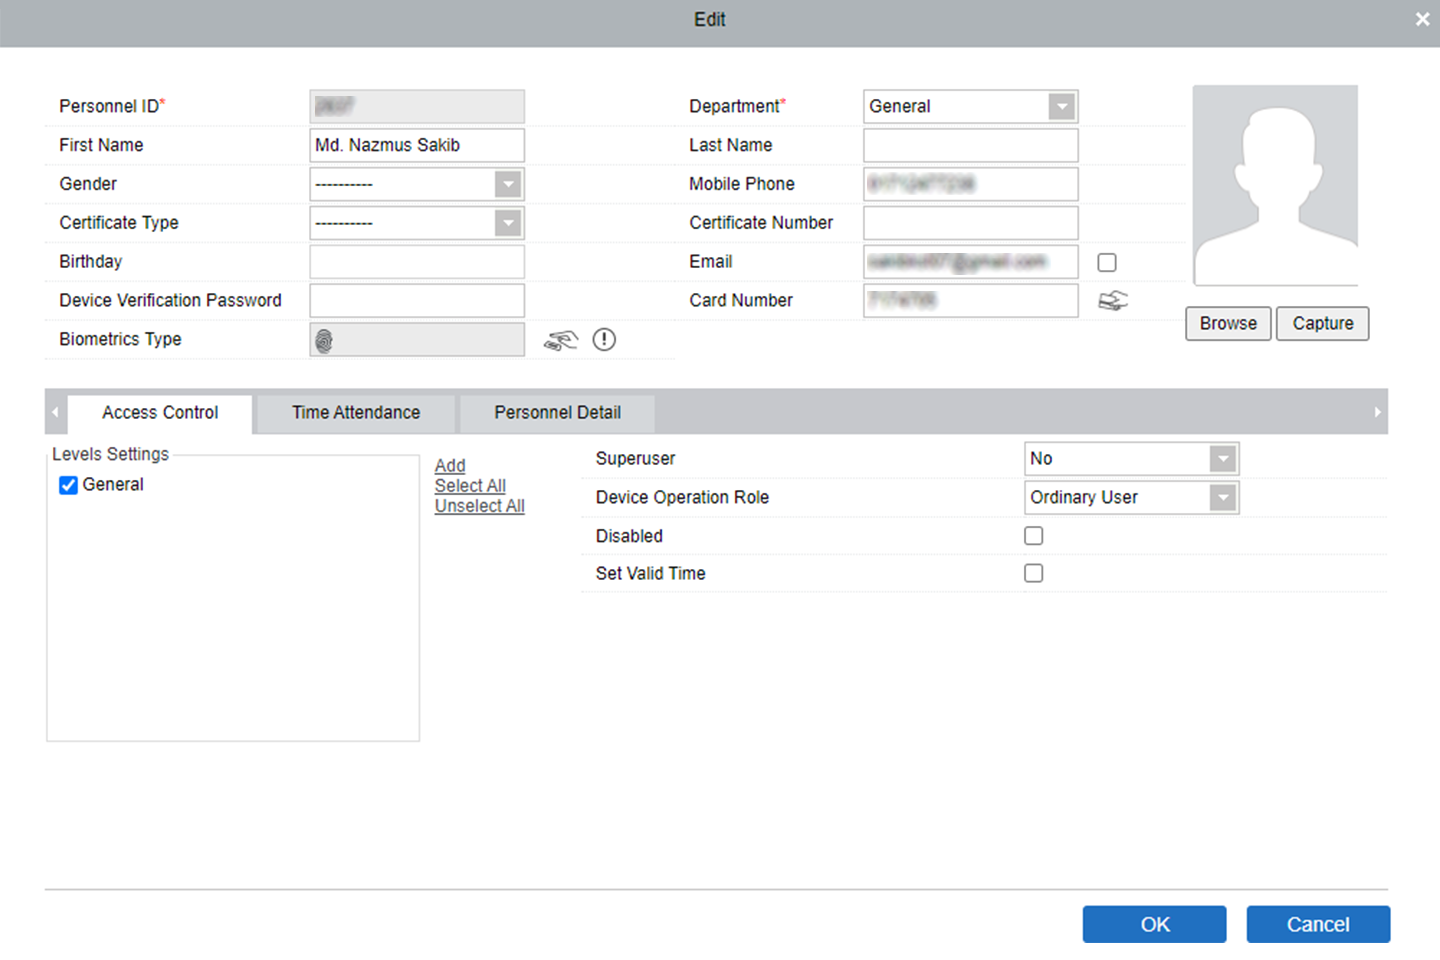
Task: Open fingerprint registration icon beside Biometrics Type
Action: coord(561,341)
